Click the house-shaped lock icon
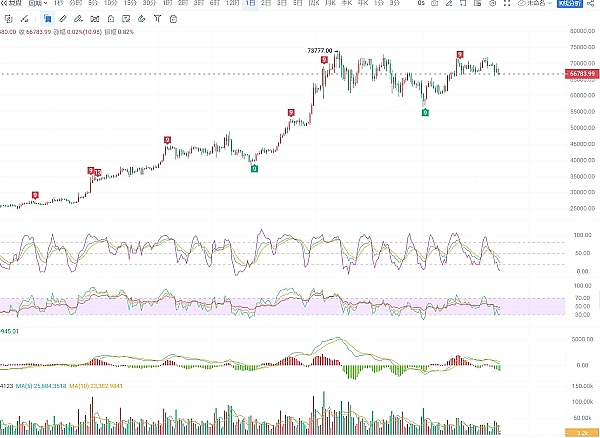Screen dimensions: 600x438 click(111, 19)
